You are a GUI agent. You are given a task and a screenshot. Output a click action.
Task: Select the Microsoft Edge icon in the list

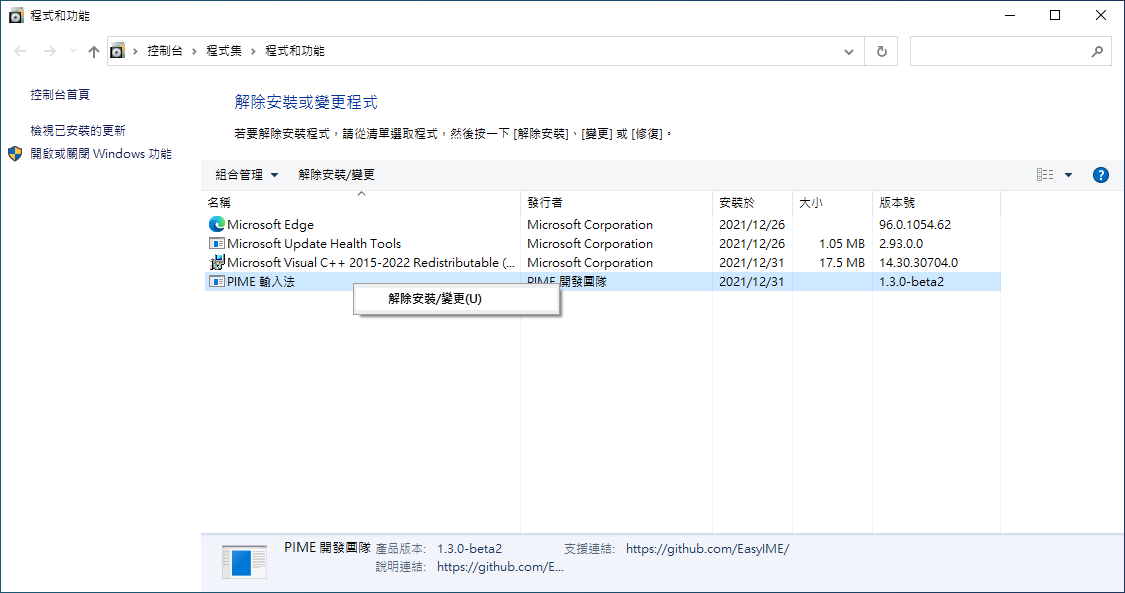(216, 224)
